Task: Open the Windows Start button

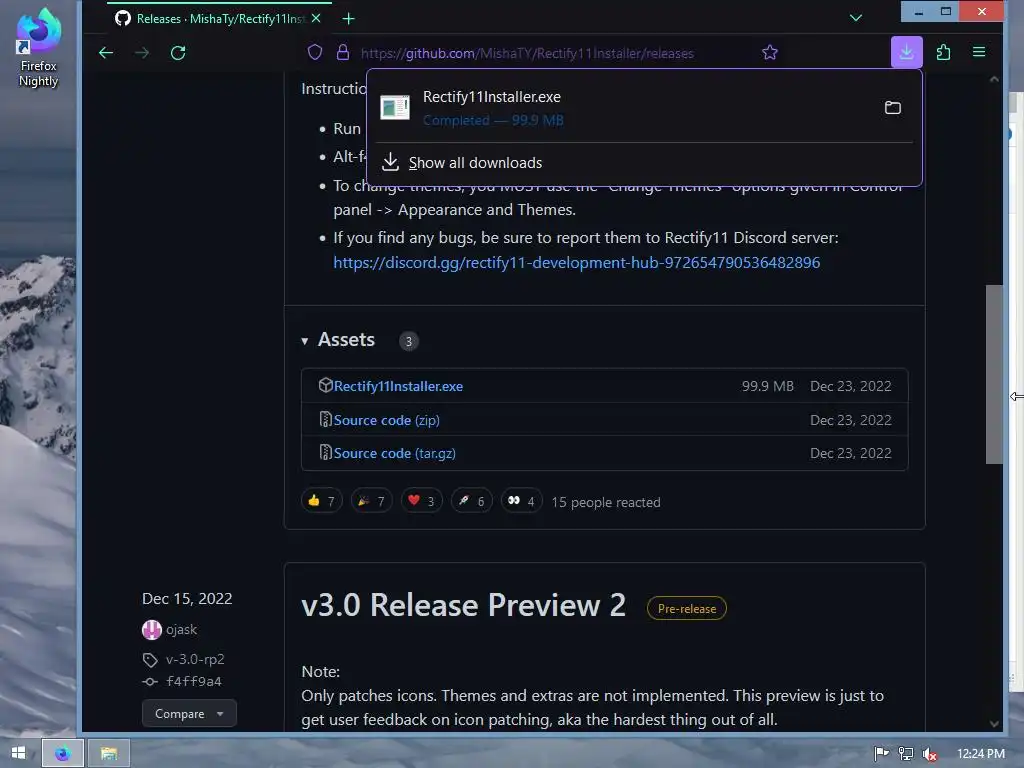Action: 18,753
